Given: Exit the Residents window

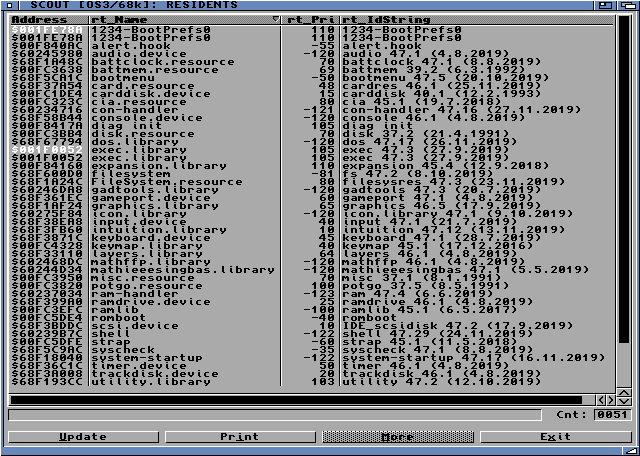Looking at the screenshot, I should (555, 437).
